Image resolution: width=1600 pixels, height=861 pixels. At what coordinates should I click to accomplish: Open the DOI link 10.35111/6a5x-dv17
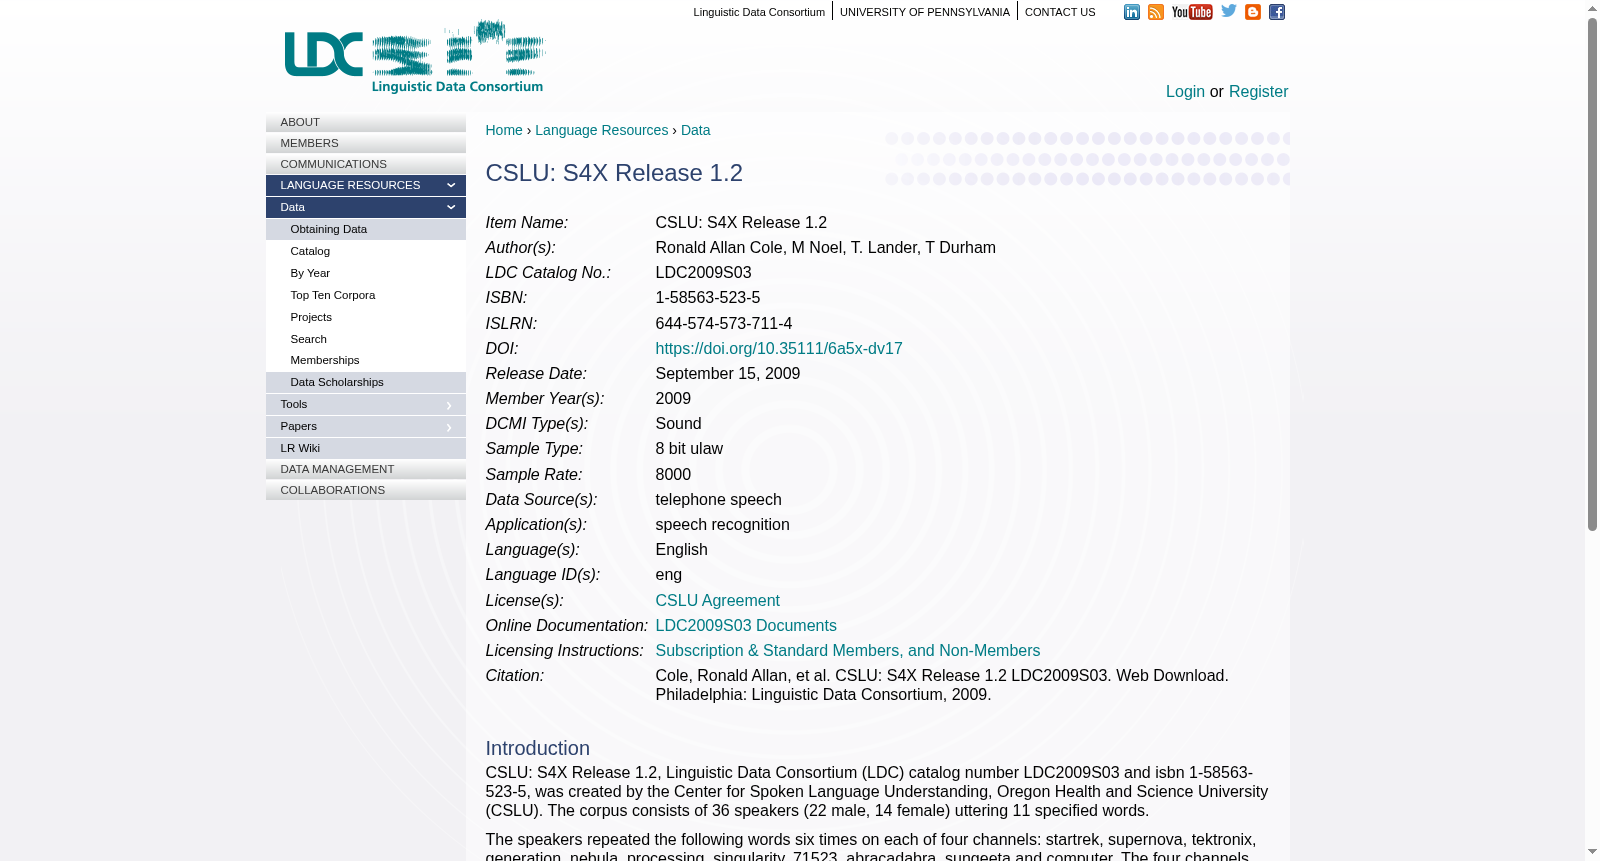(x=779, y=349)
